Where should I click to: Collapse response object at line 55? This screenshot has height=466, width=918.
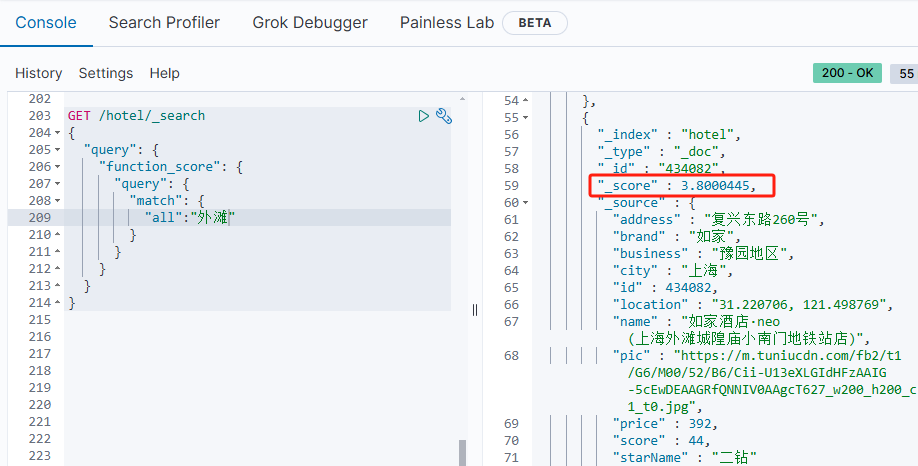[x=525, y=118]
